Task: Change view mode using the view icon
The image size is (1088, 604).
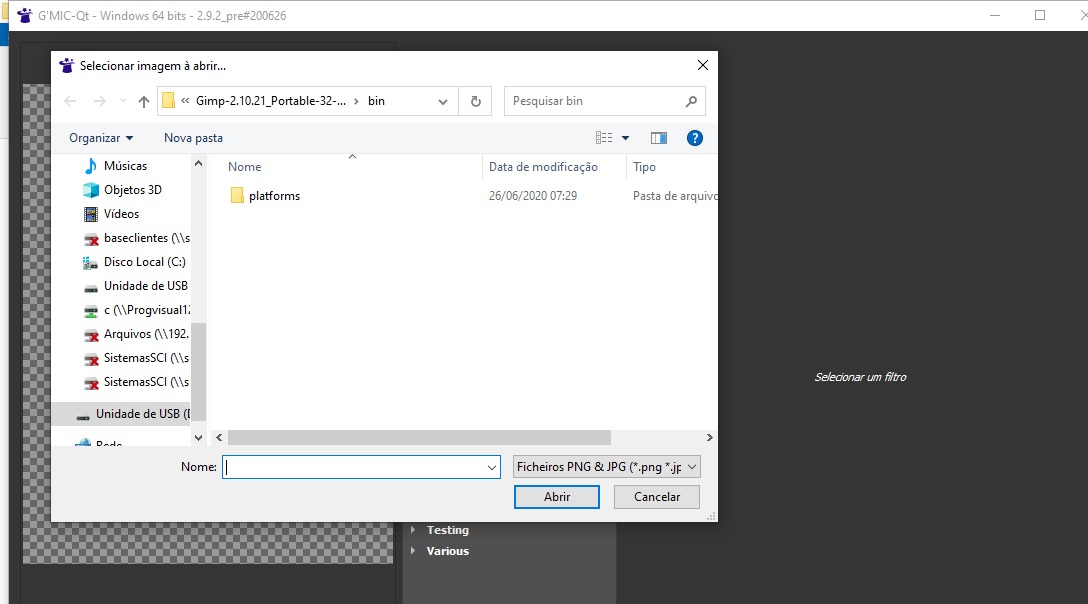Action: (604, 138)
